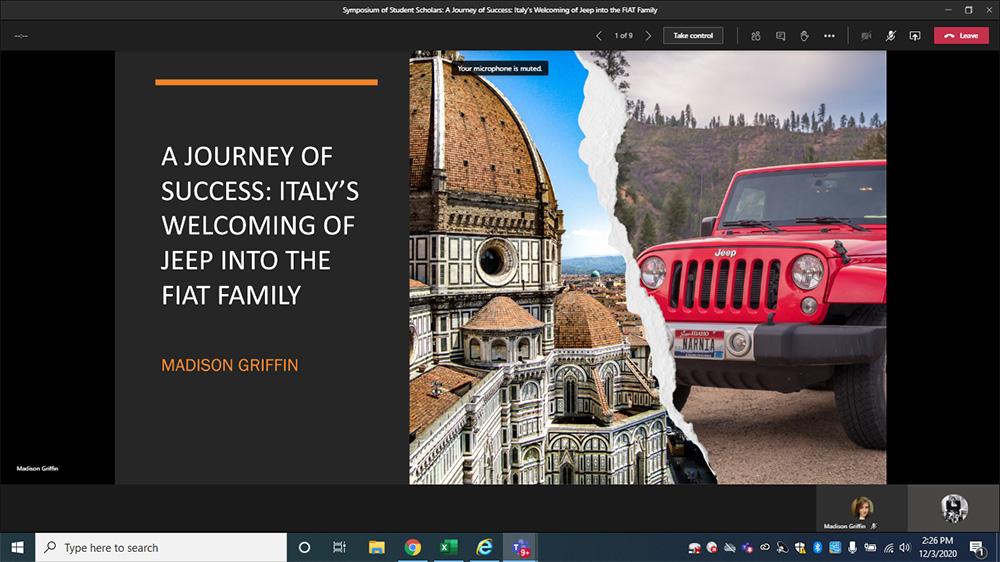Open Google Chrome from the taskbar
The height and width of the screenshot is (562, 1000).
pos(412,547)
